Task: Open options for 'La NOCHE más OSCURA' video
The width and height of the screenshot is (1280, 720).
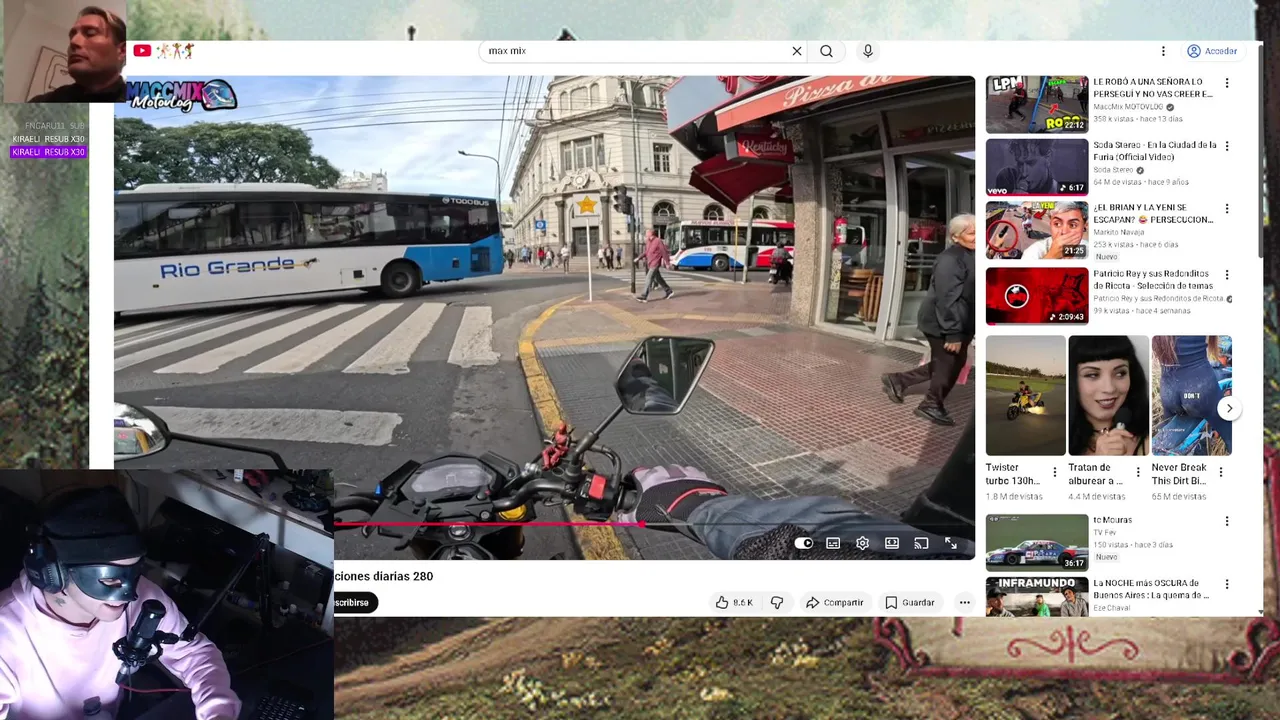Action: [x=1227, y=584]
